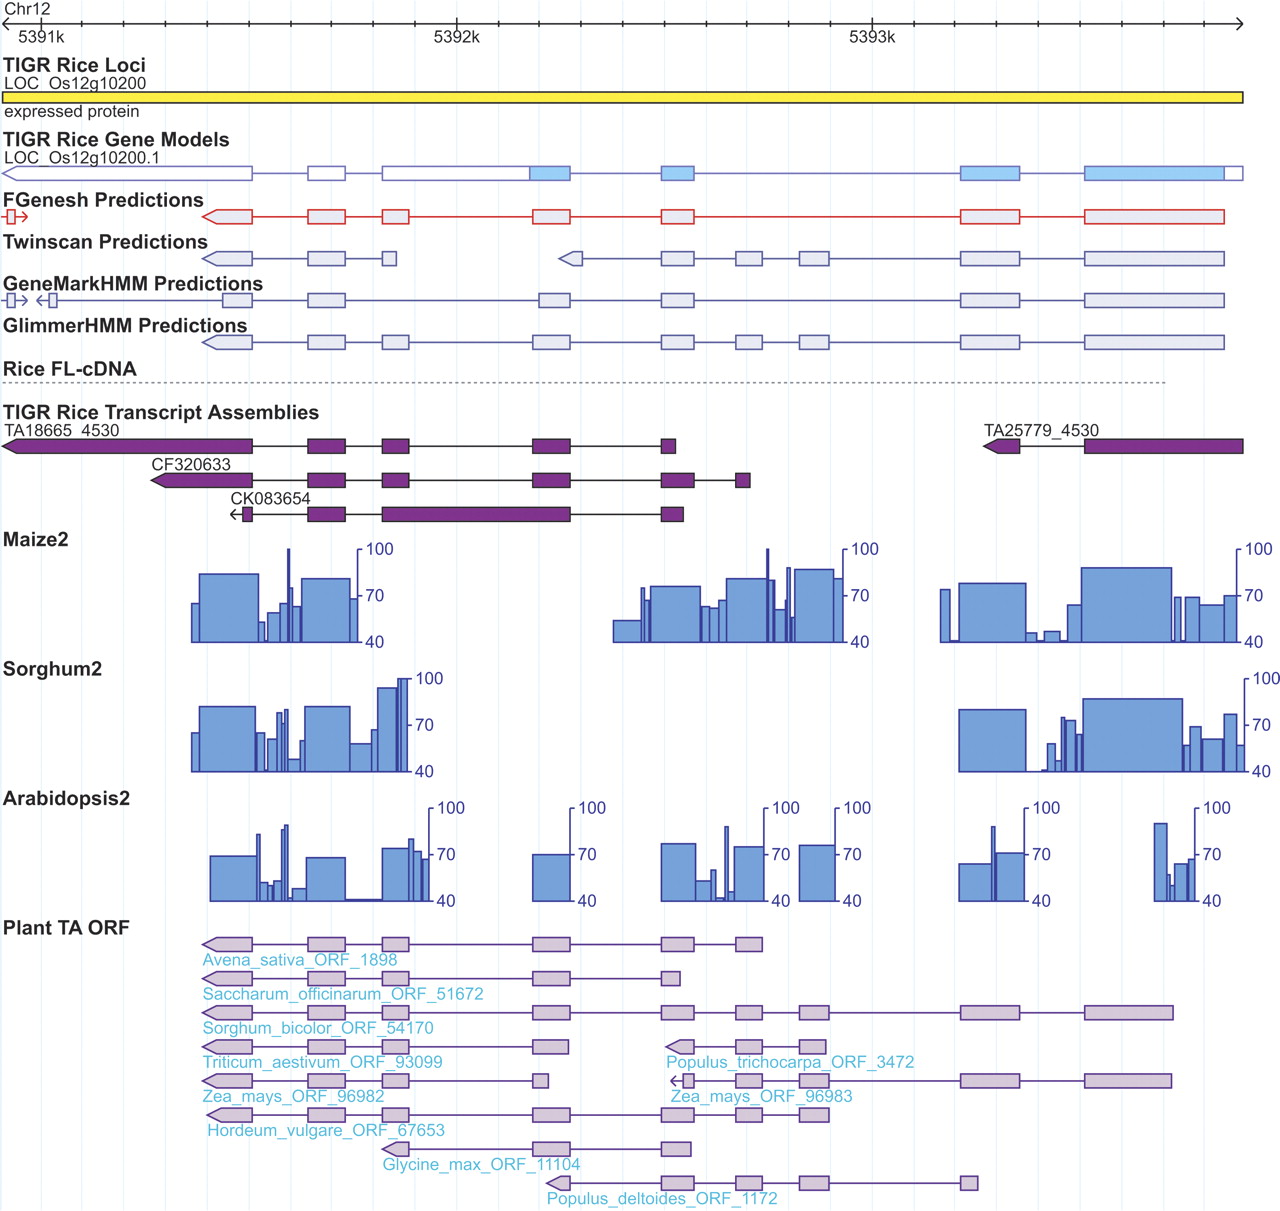Open the Populus_trichocarpa_ORF_3472 link

tap(790, 1062)
